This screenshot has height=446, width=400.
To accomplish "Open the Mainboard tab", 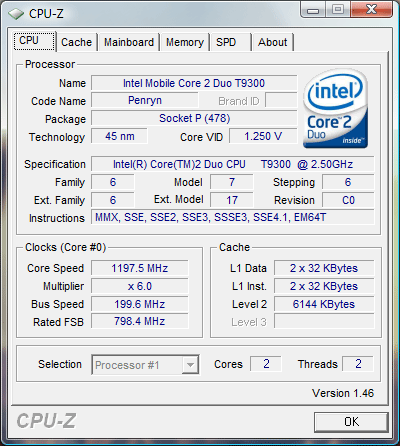I will 129,42.
